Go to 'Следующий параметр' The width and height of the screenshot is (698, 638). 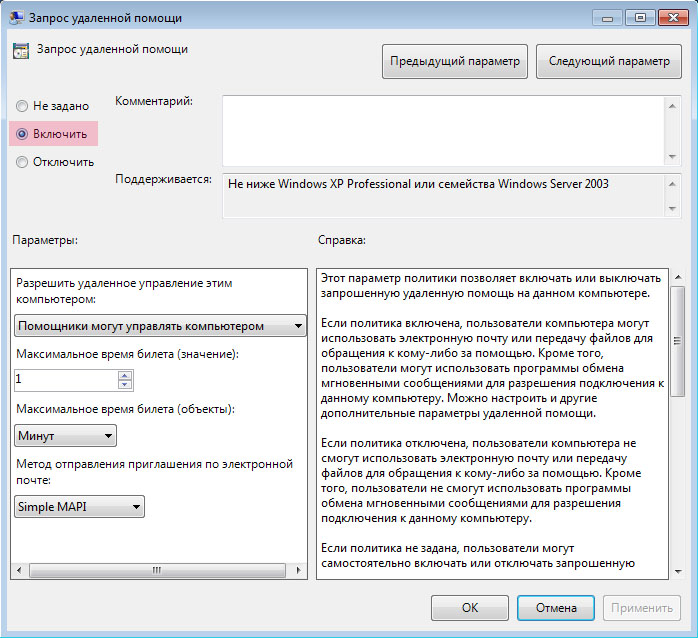609,61
